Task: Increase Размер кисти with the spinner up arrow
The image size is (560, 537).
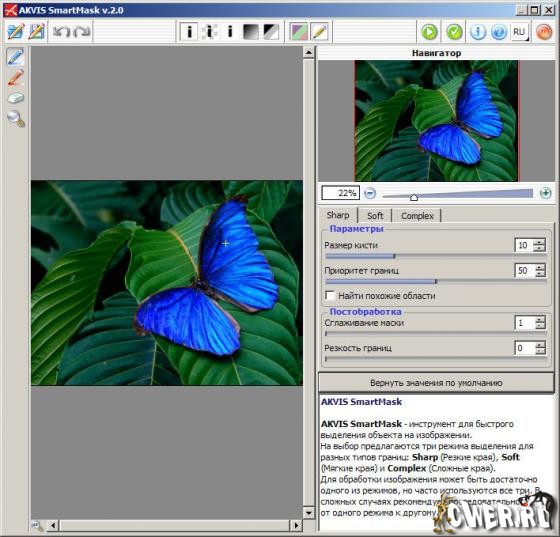Action: (540, 242)
